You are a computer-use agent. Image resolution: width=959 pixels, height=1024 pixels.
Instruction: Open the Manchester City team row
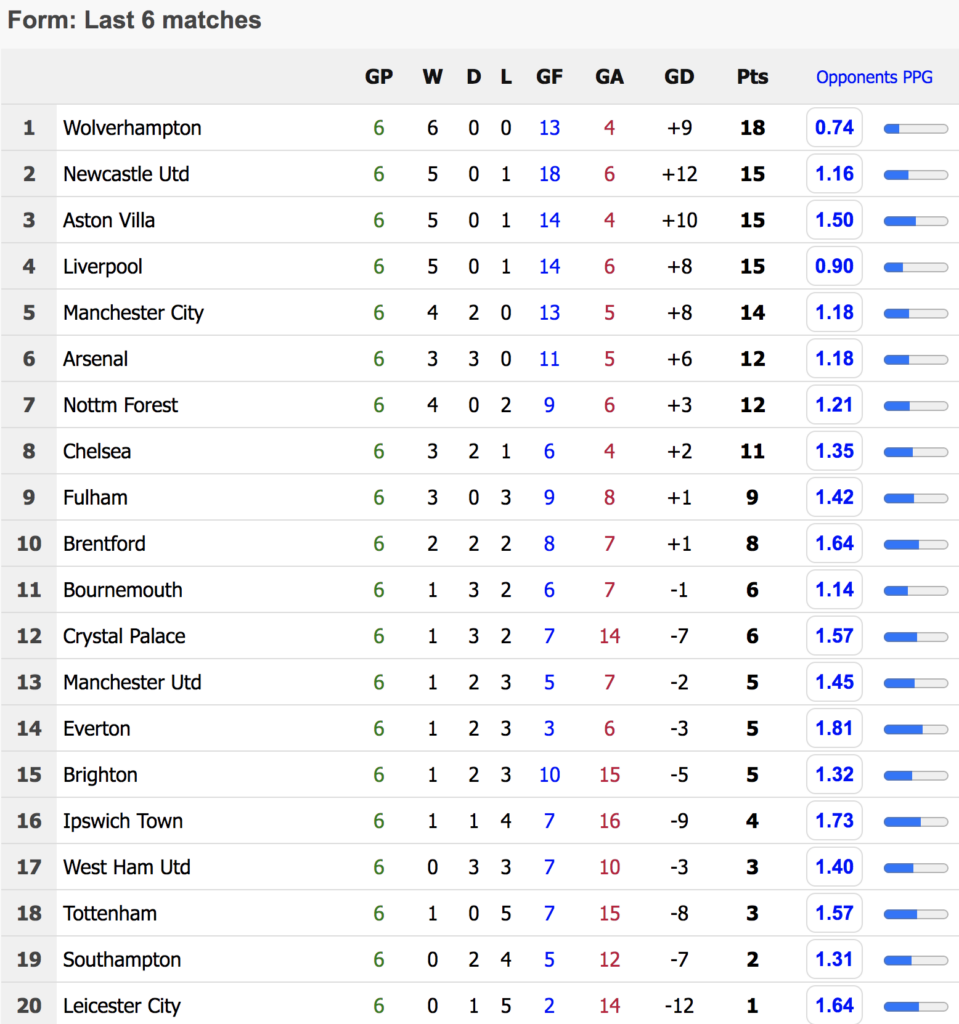(480, 313)
